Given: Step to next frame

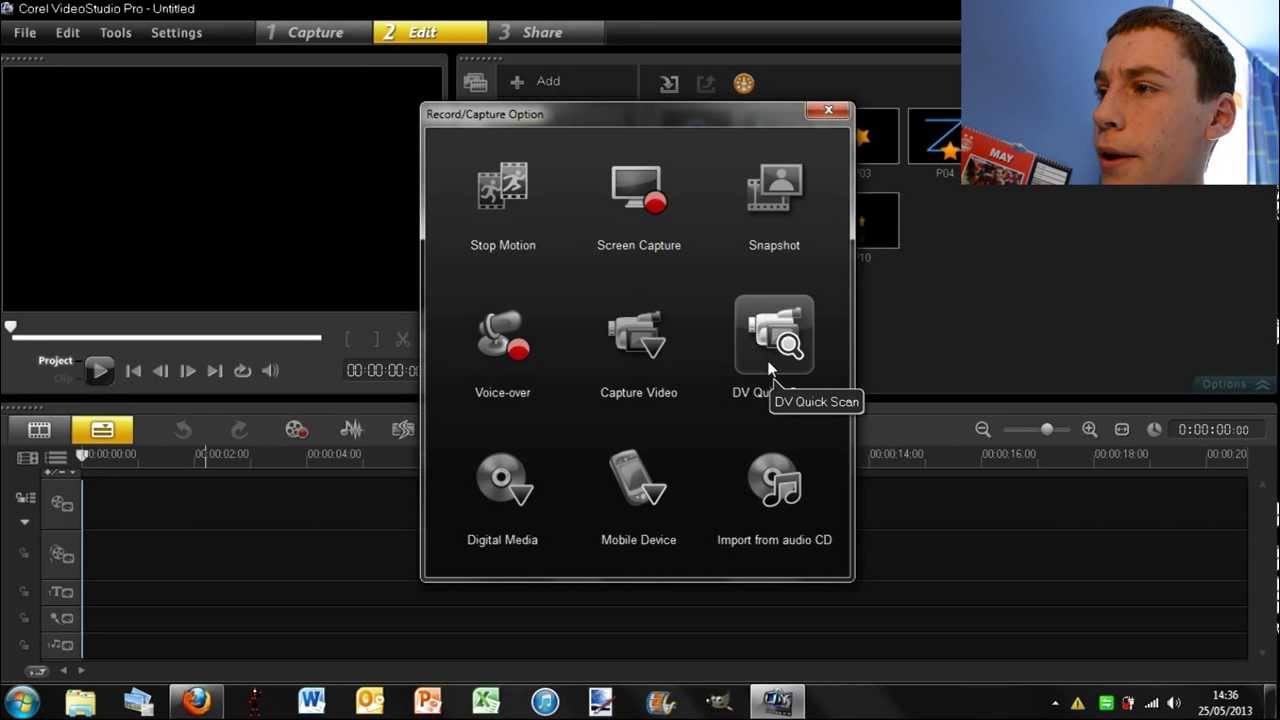Looking at the screenshot, I should 187,371.
